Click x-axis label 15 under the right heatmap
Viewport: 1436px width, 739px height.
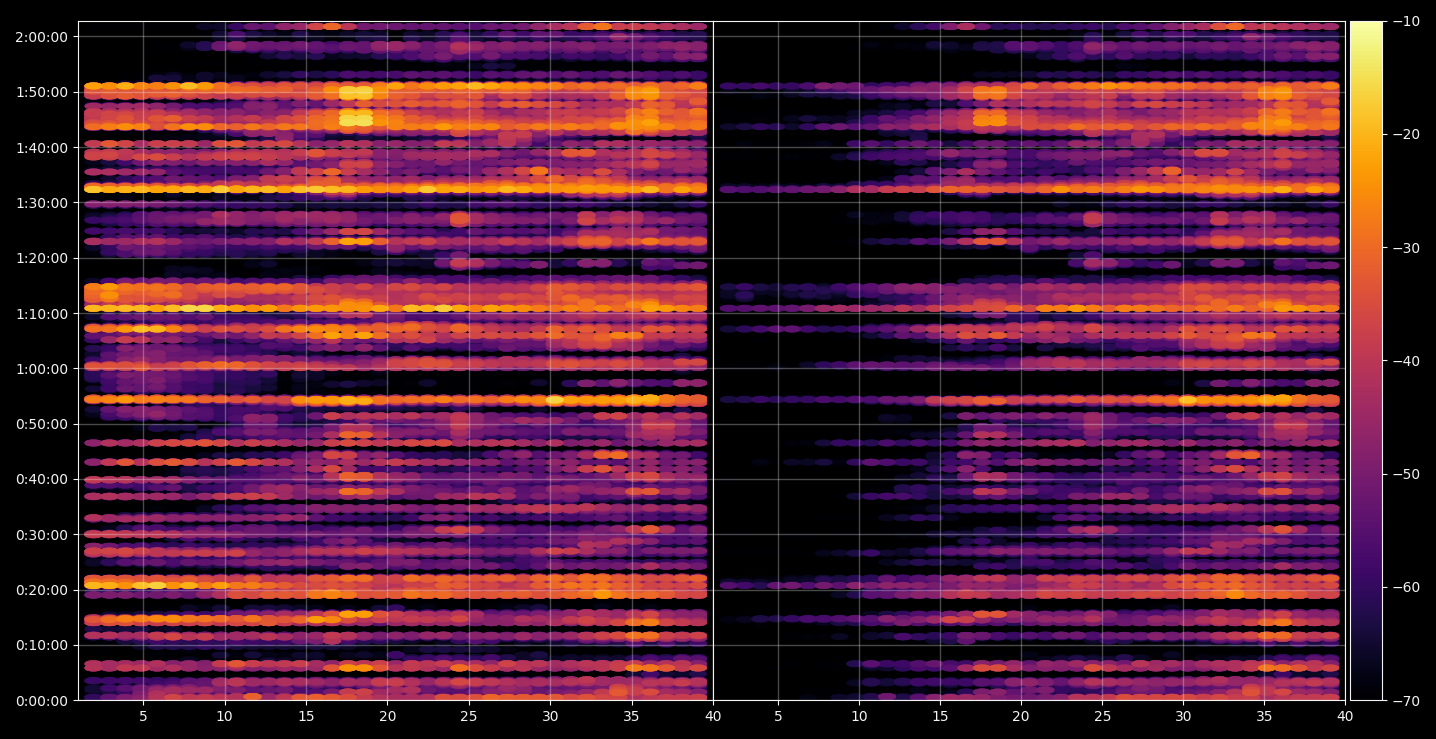coord(939,716)
